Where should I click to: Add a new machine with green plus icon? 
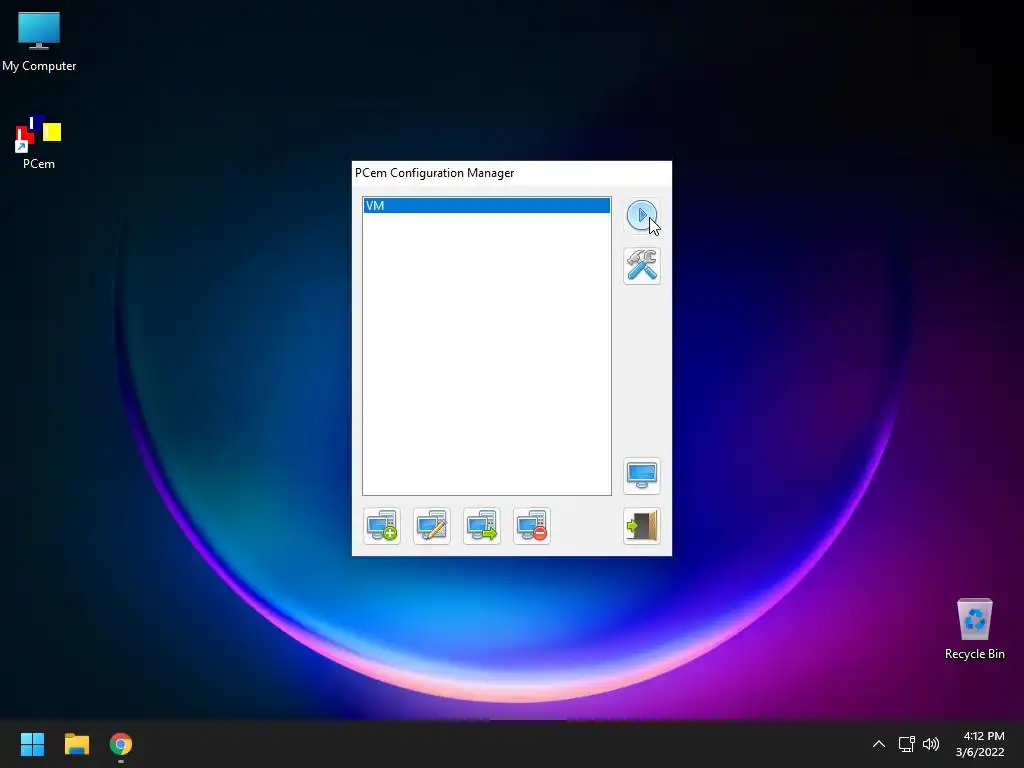pos(382,526)
